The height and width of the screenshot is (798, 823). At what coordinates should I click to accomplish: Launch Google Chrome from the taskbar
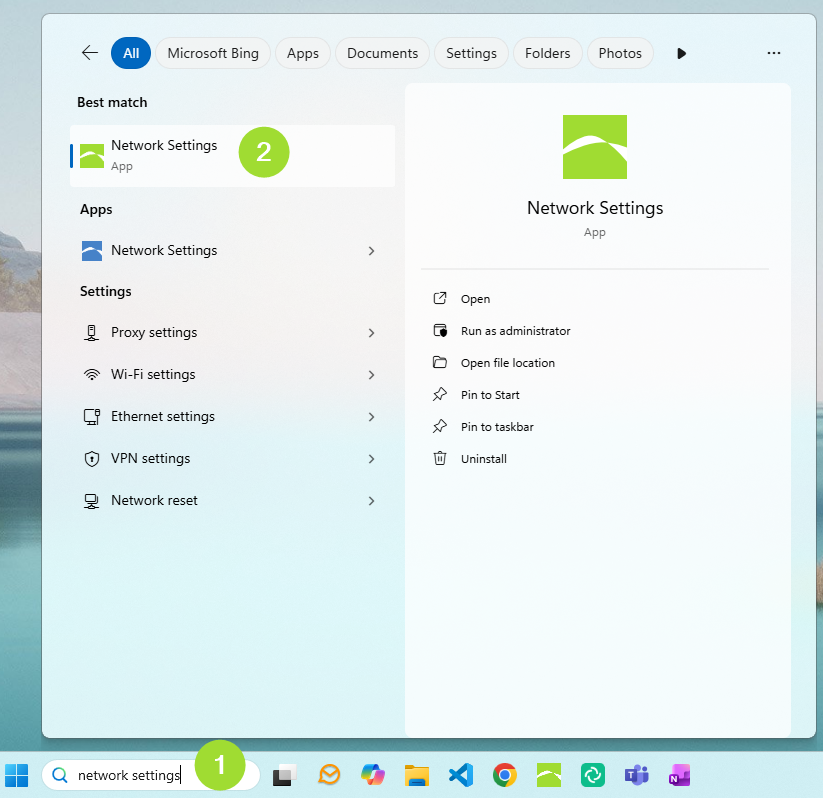coord(505,775)
